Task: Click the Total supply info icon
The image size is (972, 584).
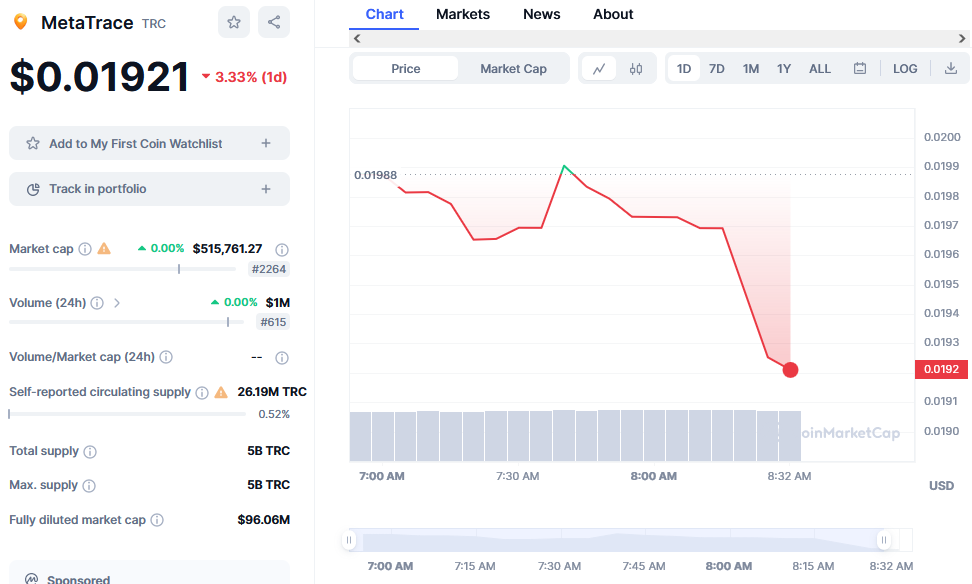Action: 90,451
